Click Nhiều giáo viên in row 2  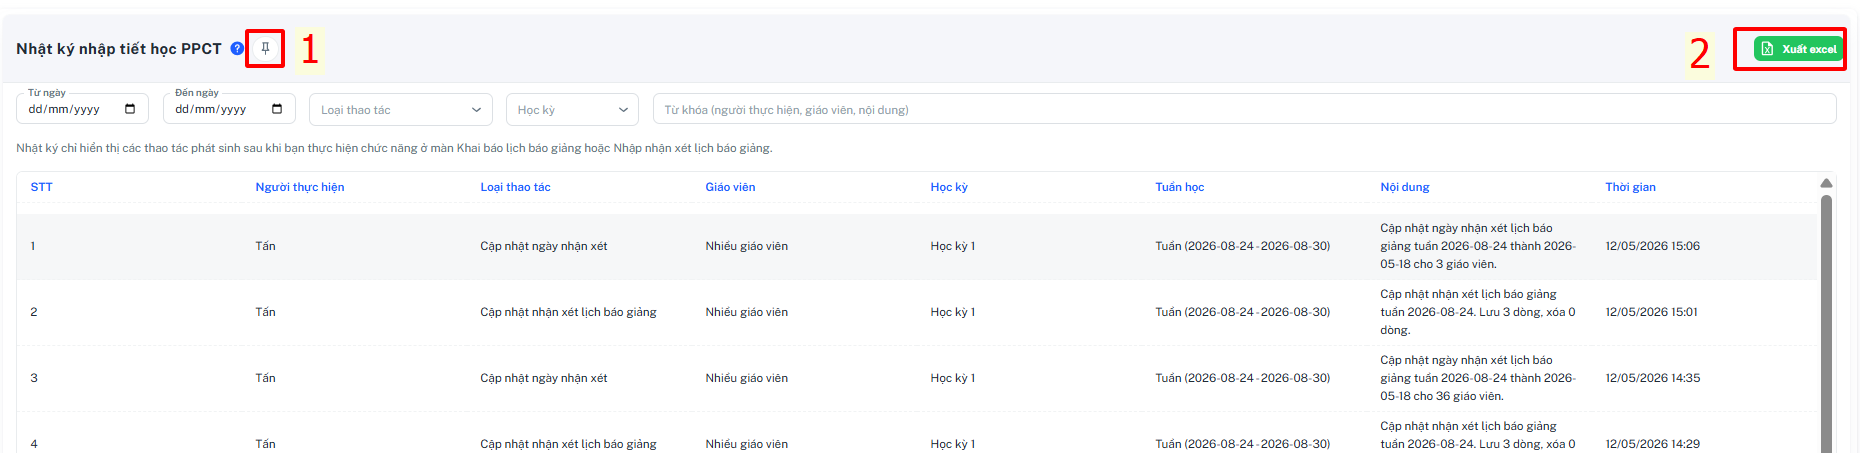(x=747, y=312)
